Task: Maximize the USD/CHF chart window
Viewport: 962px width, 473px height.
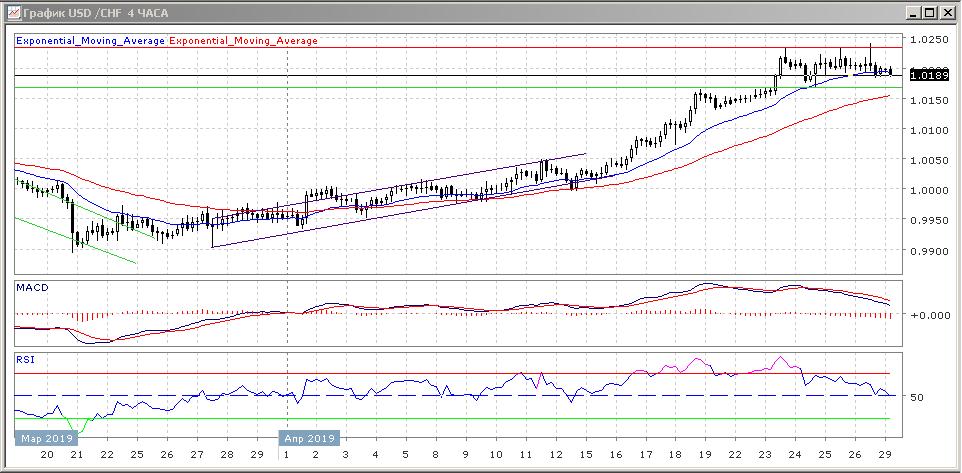Action: 929,13
